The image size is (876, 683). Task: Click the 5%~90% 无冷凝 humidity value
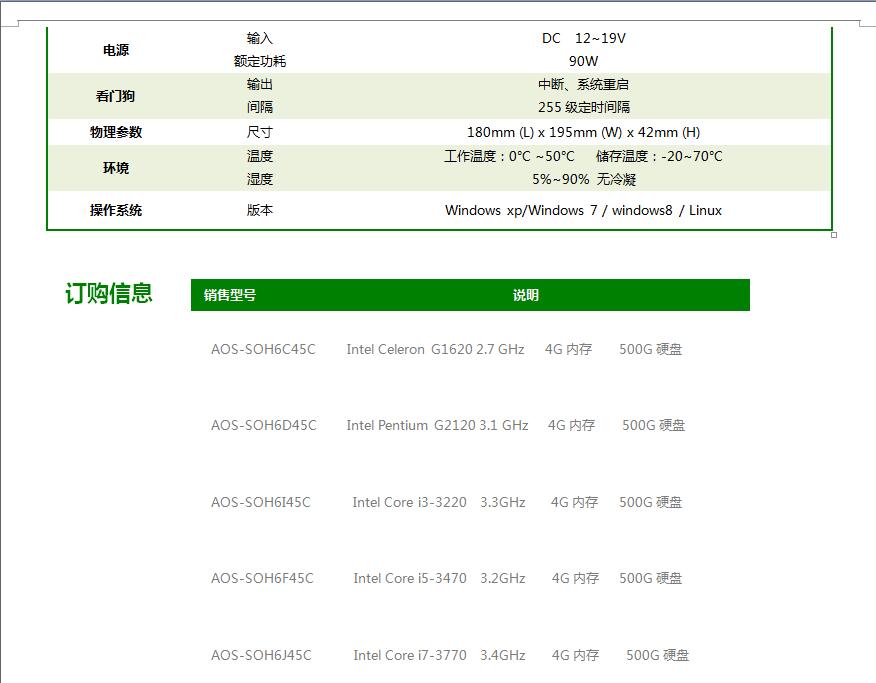[x=583, y=179]
